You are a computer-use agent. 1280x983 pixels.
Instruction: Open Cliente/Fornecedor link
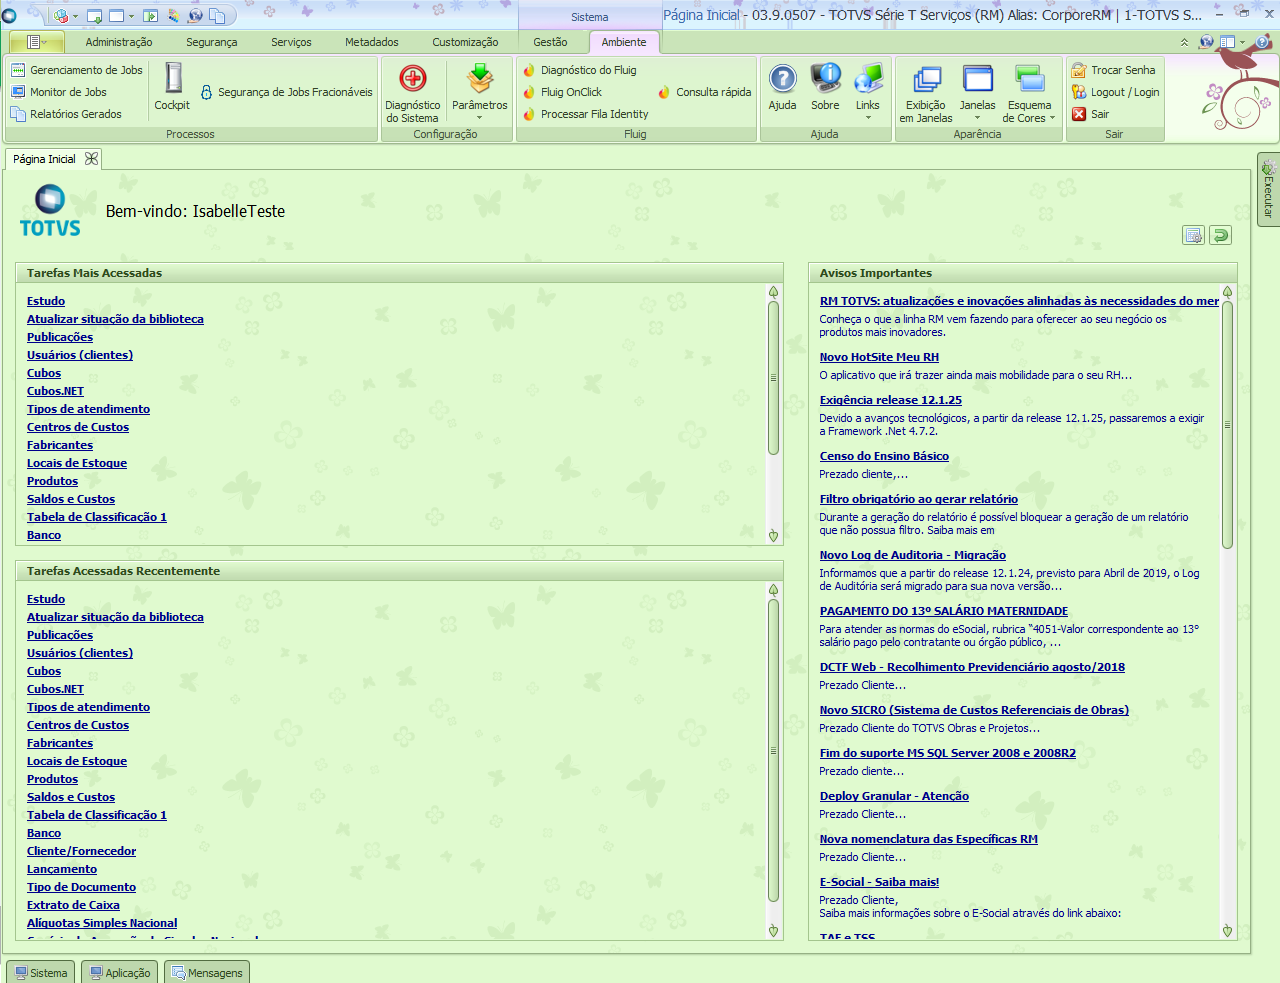(x=82, y=851)
